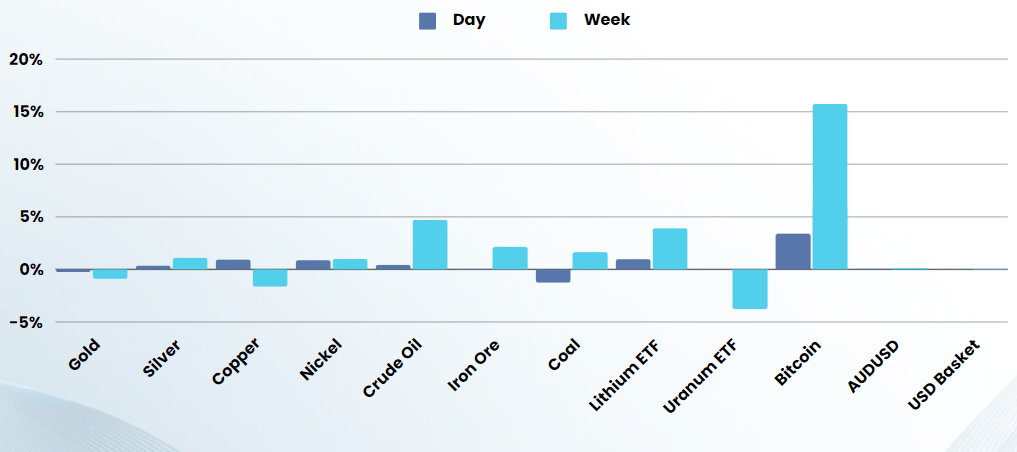Select the Bitcoin daily bar

[792, 251]
